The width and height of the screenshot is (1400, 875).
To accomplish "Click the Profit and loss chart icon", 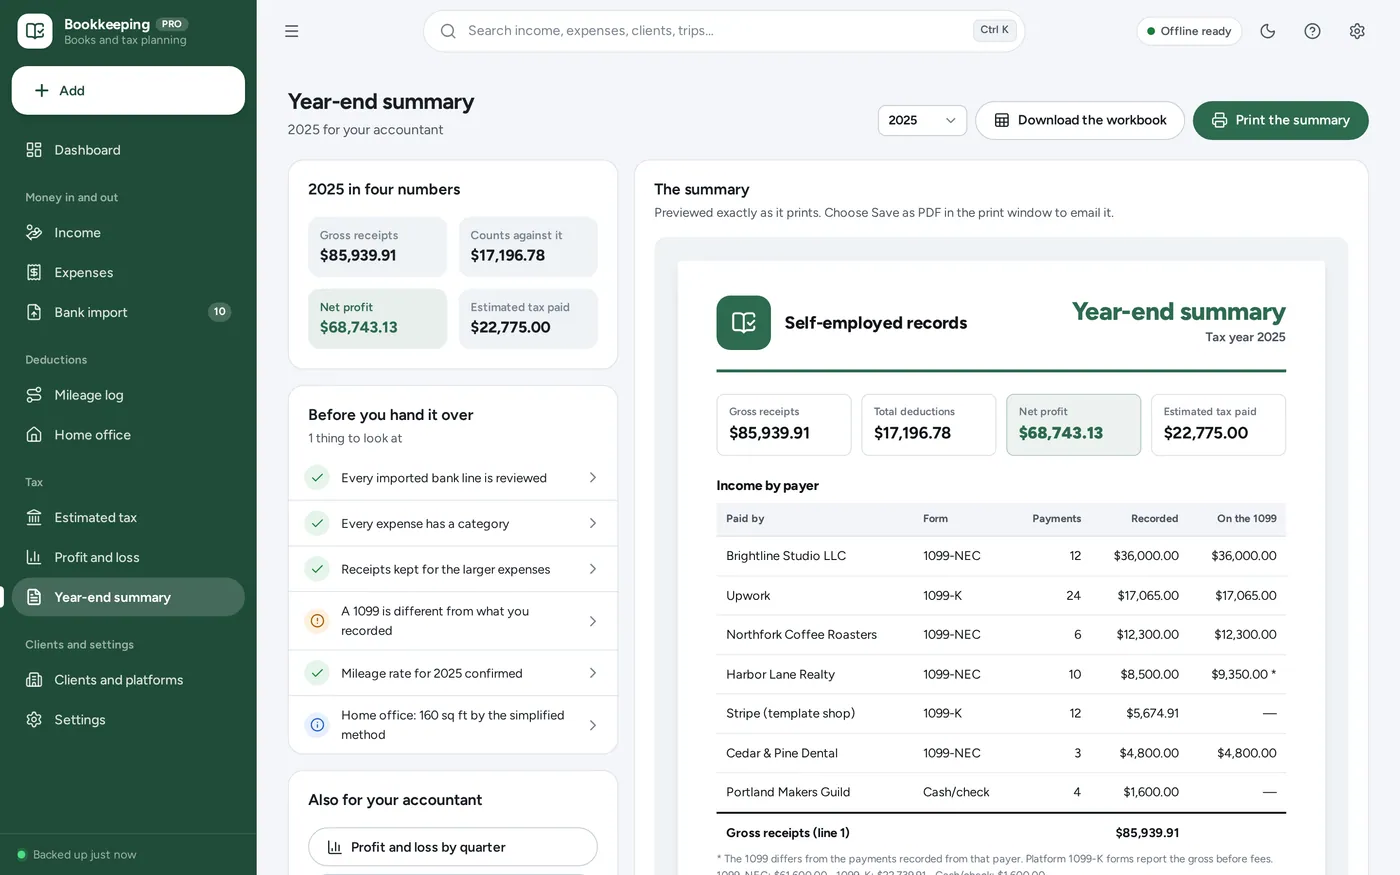I will tap(34, 557).
